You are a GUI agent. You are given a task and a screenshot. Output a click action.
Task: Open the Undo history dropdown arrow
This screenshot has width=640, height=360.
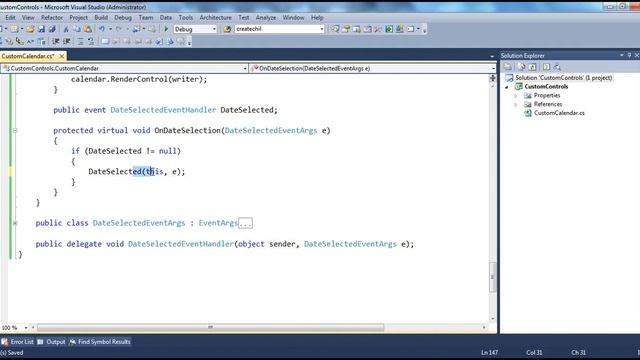pyautogui.click(x=110, y=29)
